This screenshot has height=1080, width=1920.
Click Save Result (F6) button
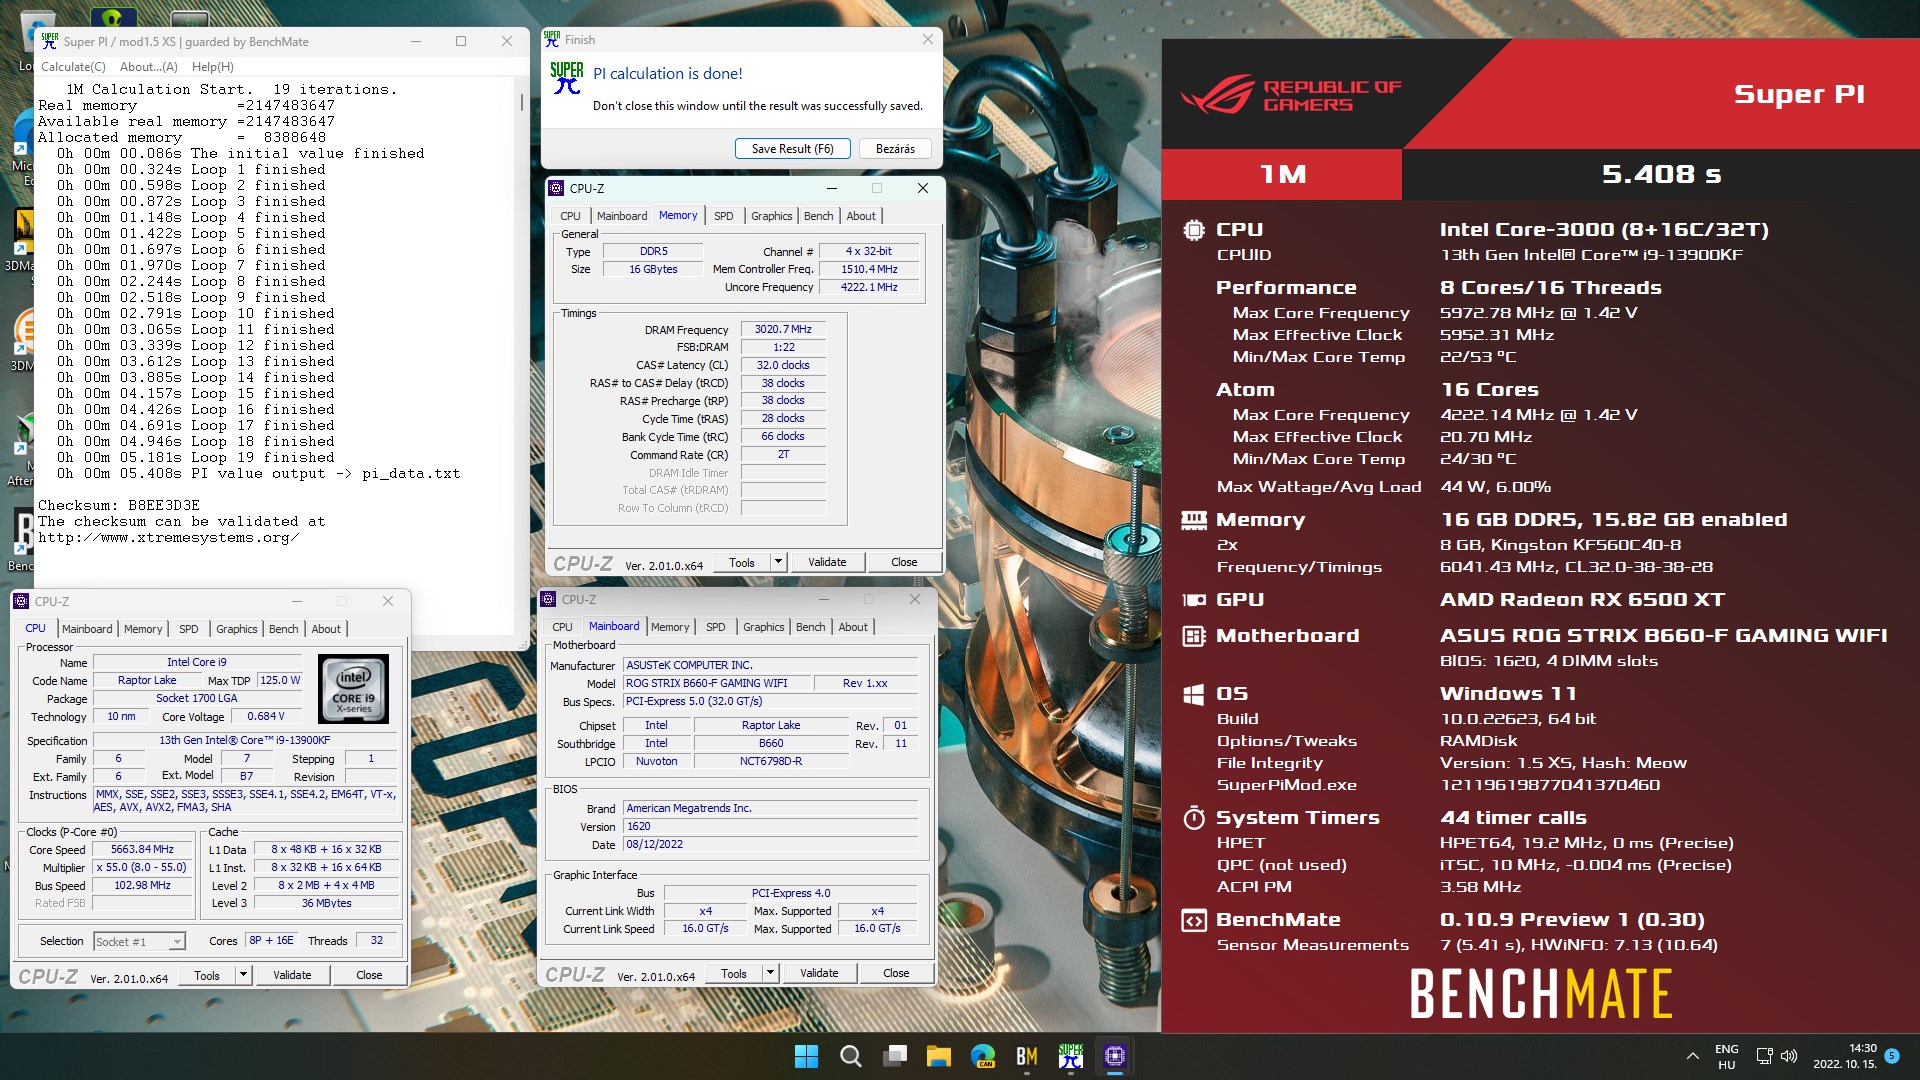(x=792, y=149)
